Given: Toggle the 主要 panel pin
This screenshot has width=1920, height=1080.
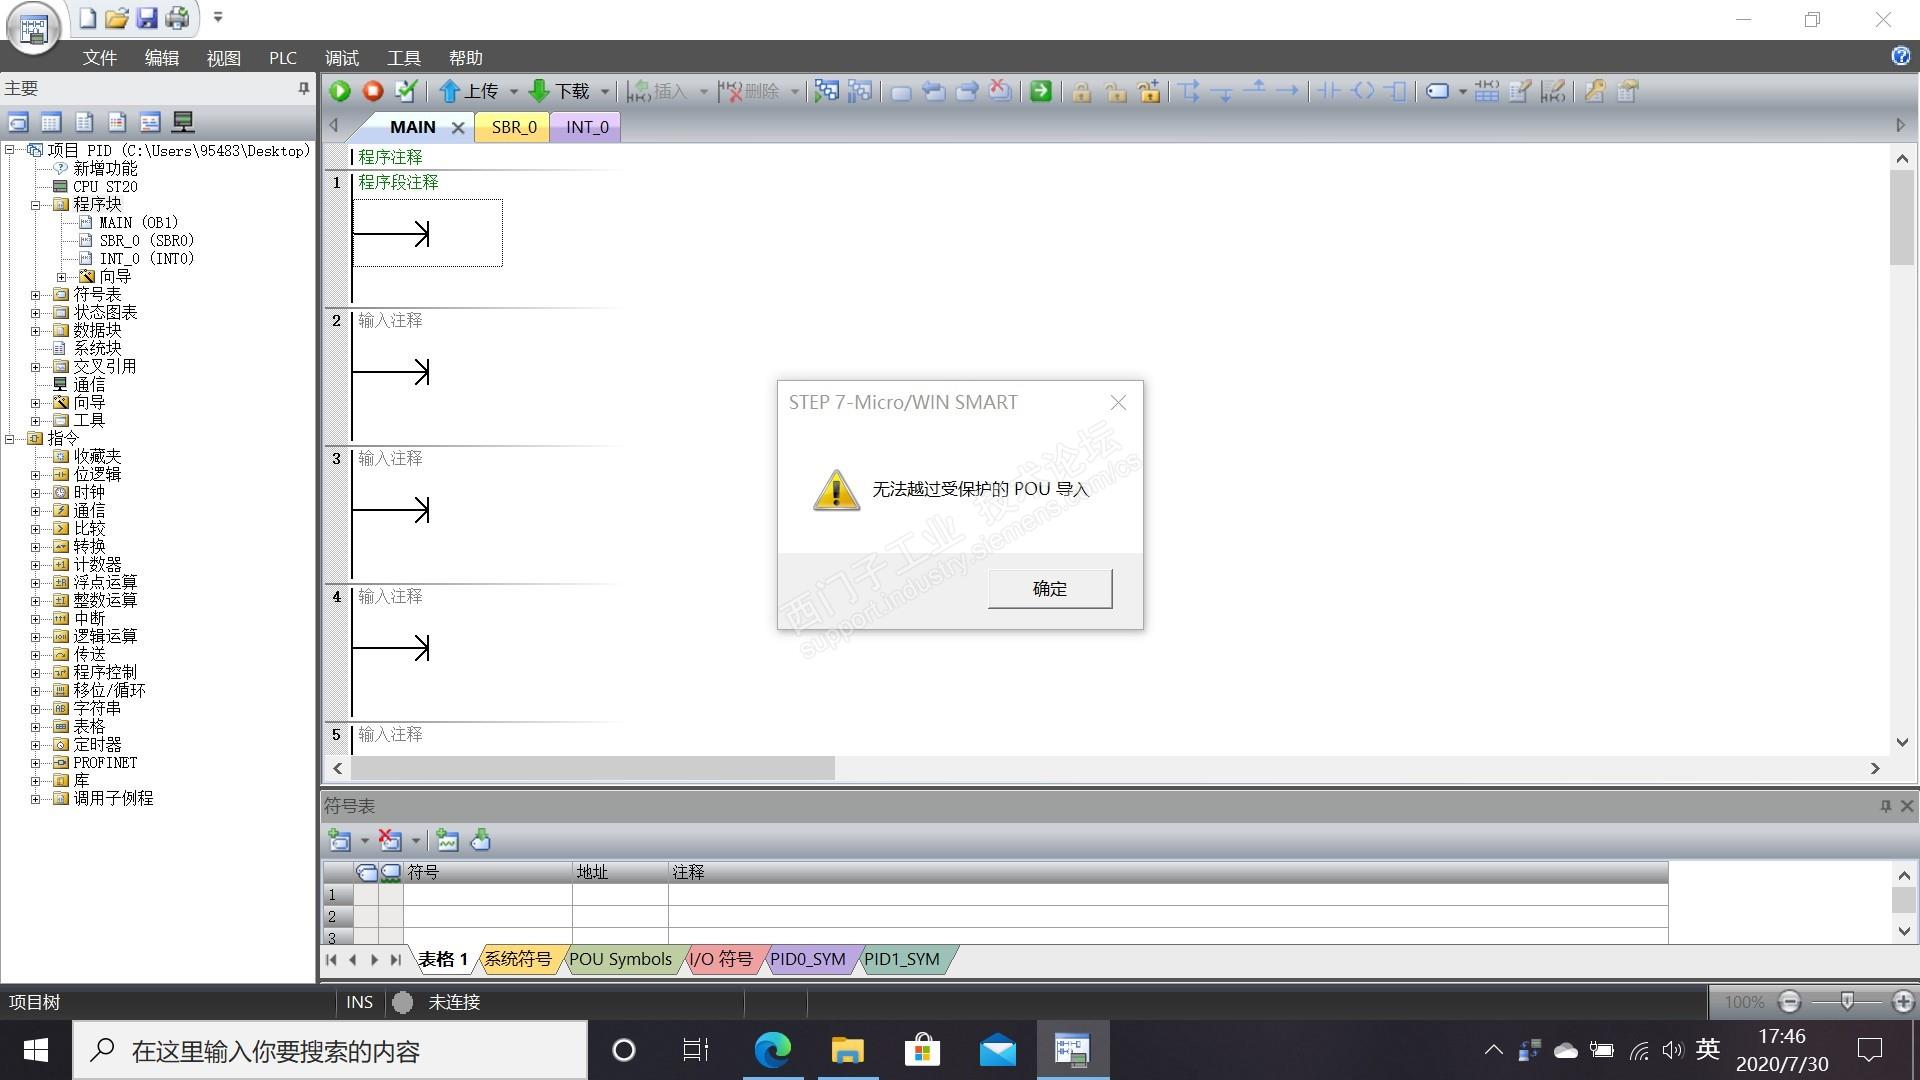Looking at the screenshot, I should coord(304,89).
